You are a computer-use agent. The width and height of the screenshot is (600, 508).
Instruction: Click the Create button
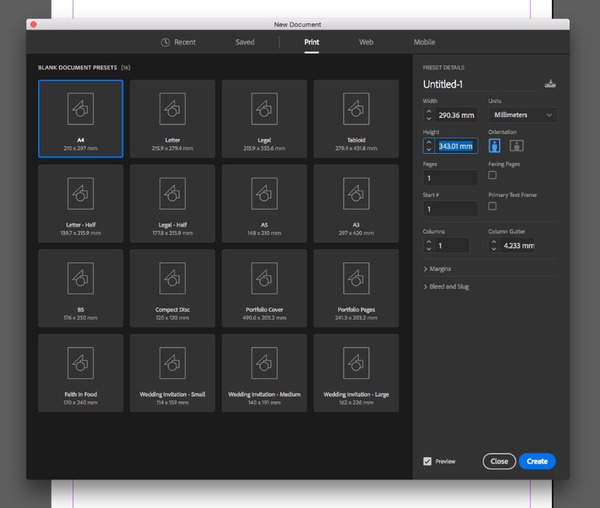537,461
